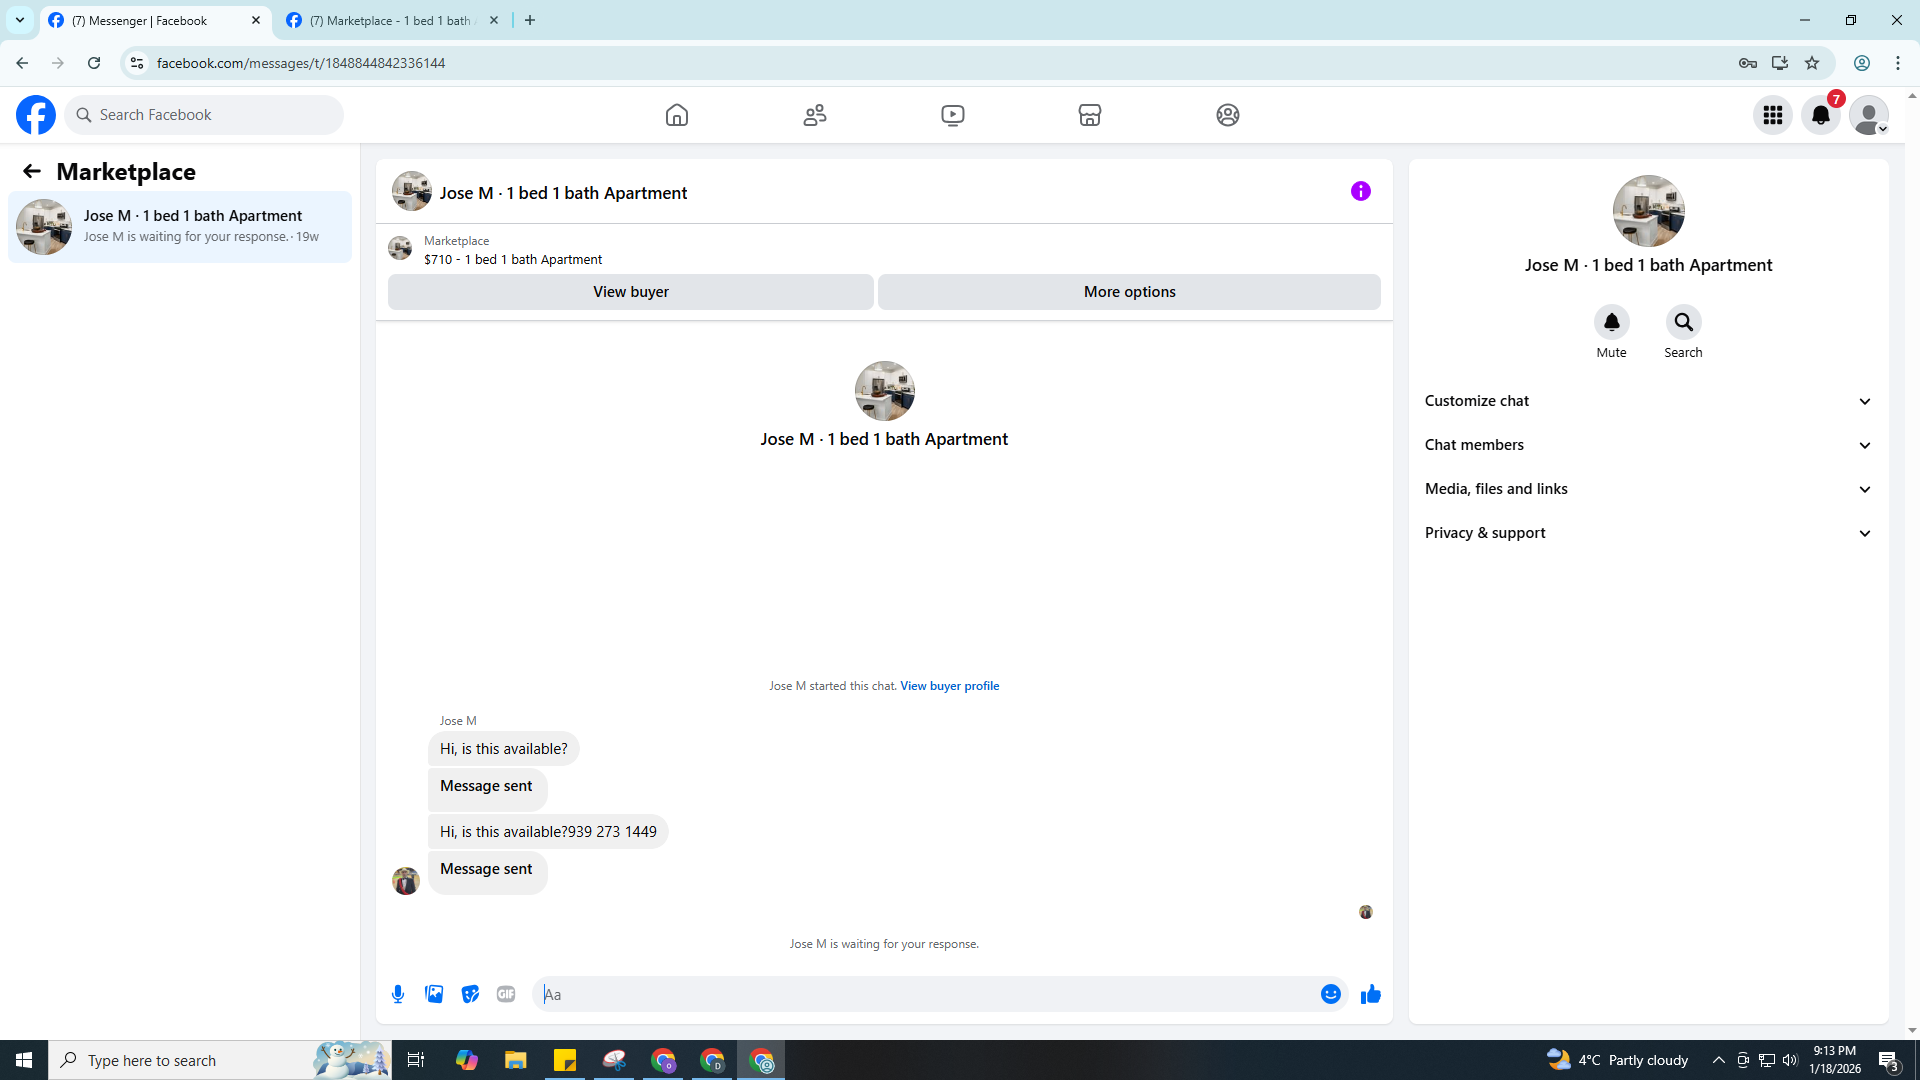
Task: Open the emoji picker in message box
Action: click(x=1330, y=994)
